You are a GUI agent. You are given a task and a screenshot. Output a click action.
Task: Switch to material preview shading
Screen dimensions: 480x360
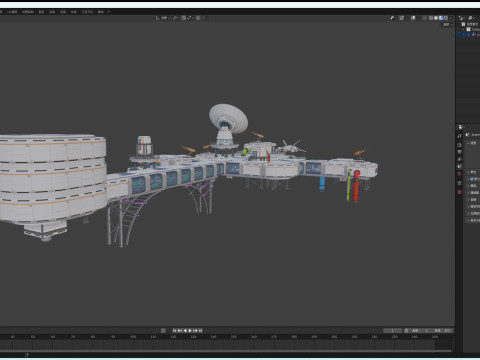coord(441,18)
